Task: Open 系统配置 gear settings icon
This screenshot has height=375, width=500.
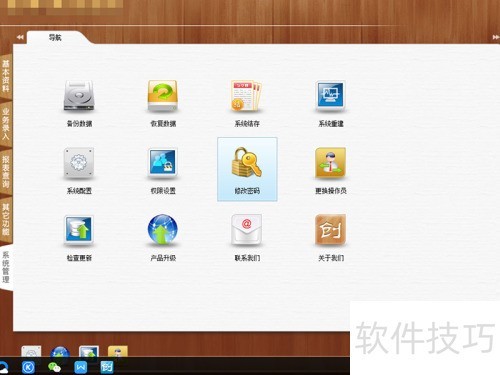Action: point(79,163)
